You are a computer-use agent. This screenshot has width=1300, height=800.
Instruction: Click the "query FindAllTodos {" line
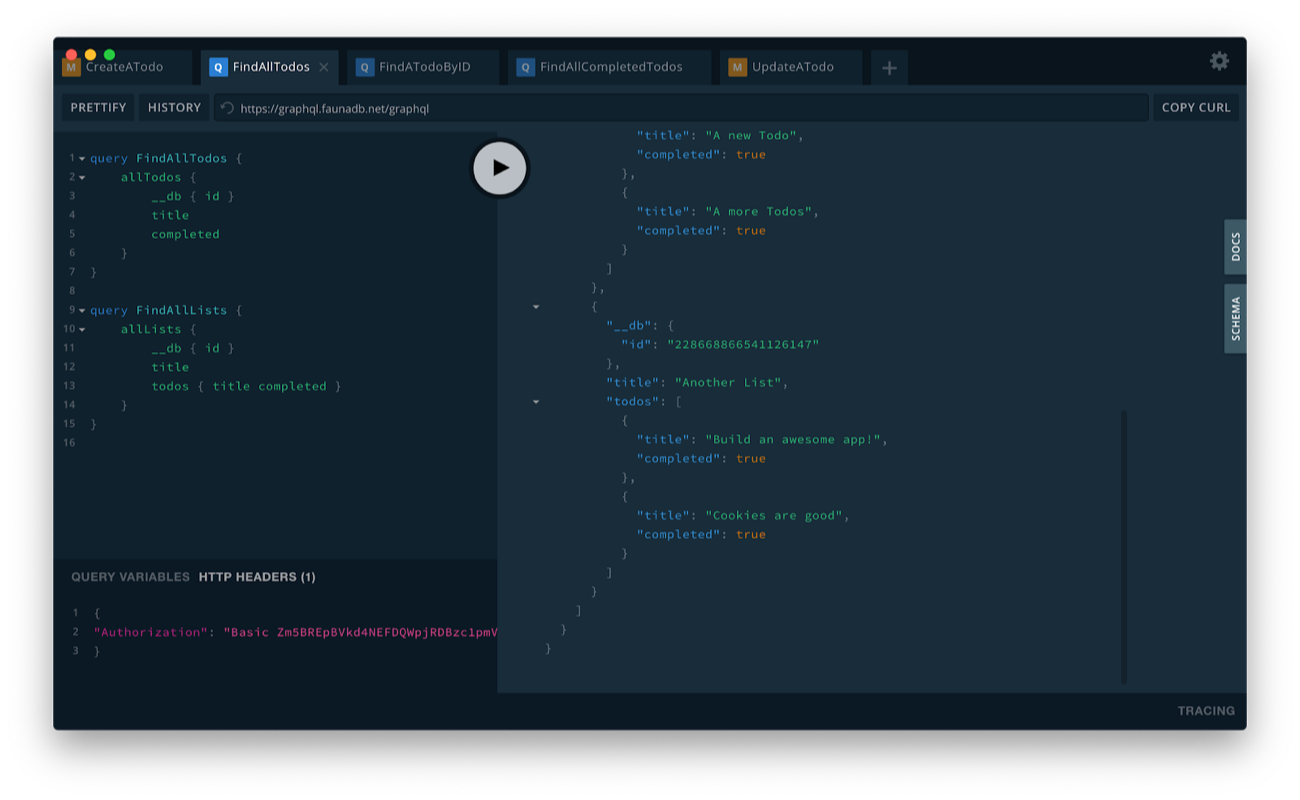click(166, 158)
